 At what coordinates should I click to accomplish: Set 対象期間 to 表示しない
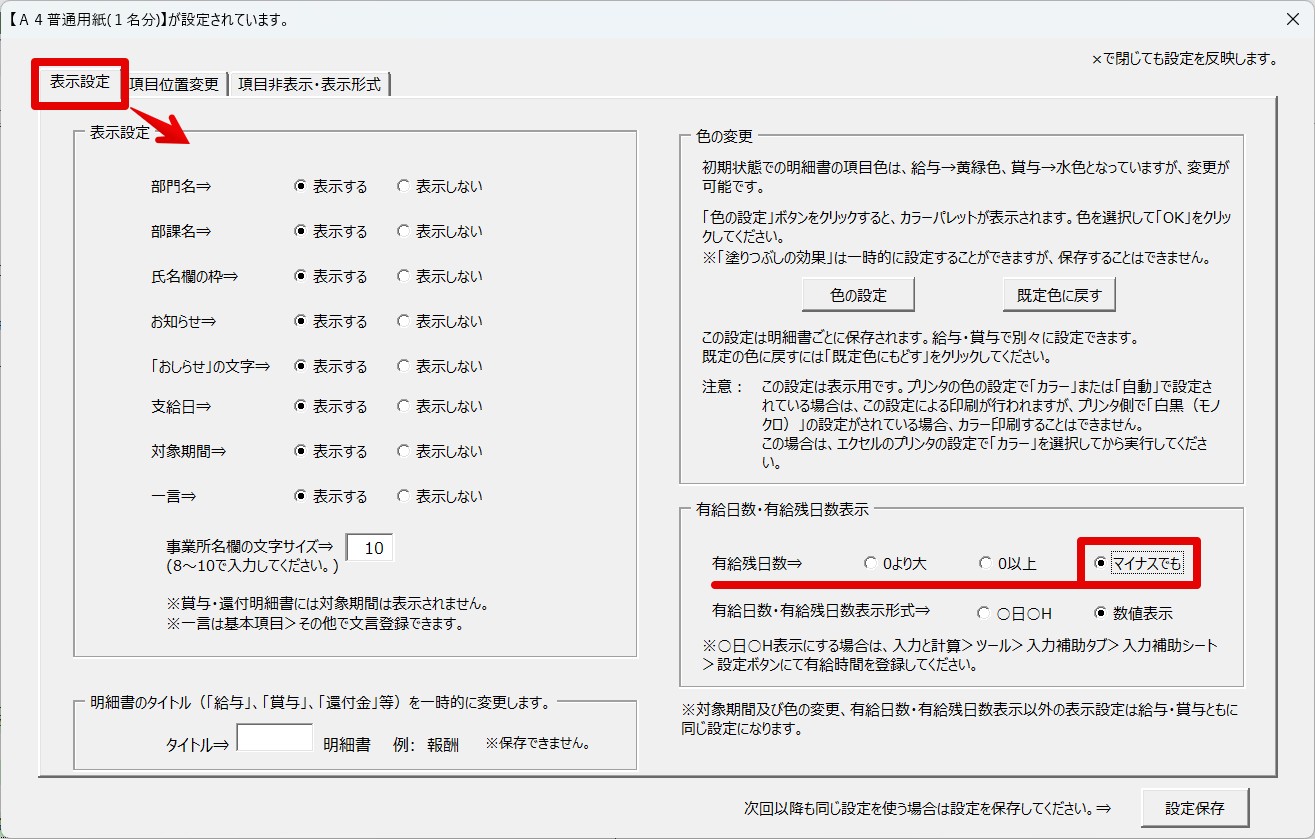[x=404, y=451]
